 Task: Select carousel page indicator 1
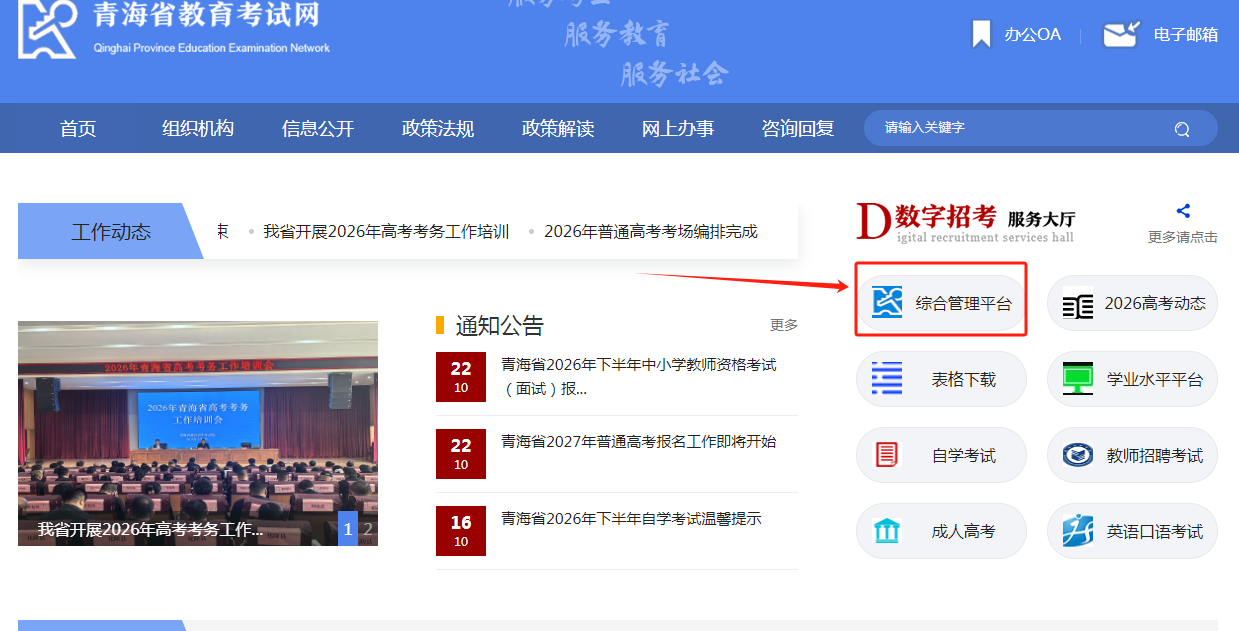coord(348,529)
